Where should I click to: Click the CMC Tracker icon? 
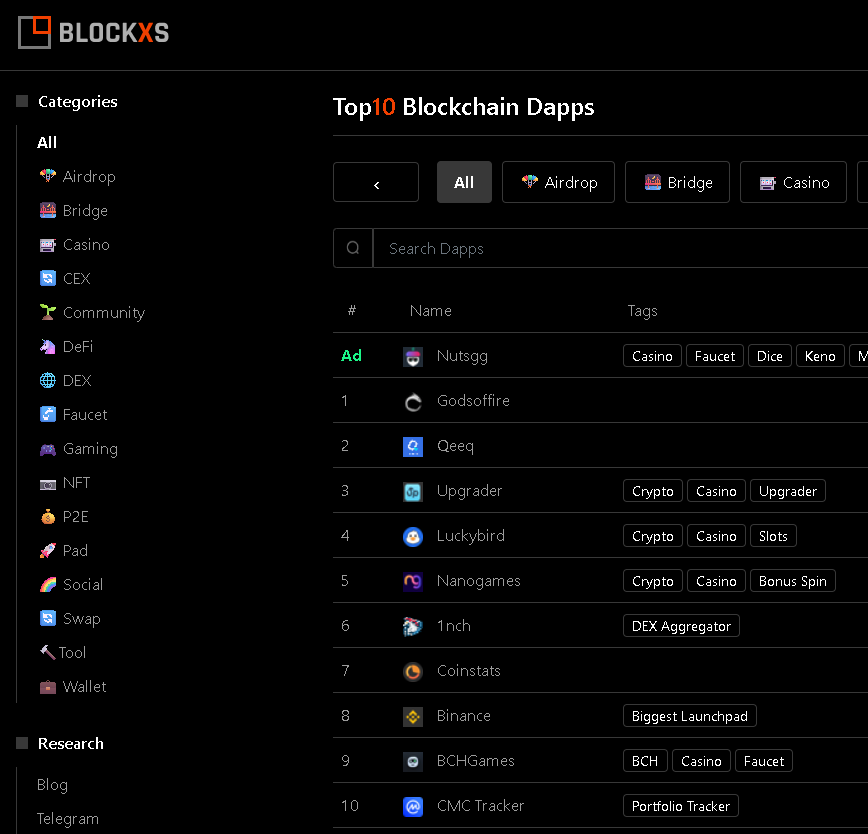[413, 806]
